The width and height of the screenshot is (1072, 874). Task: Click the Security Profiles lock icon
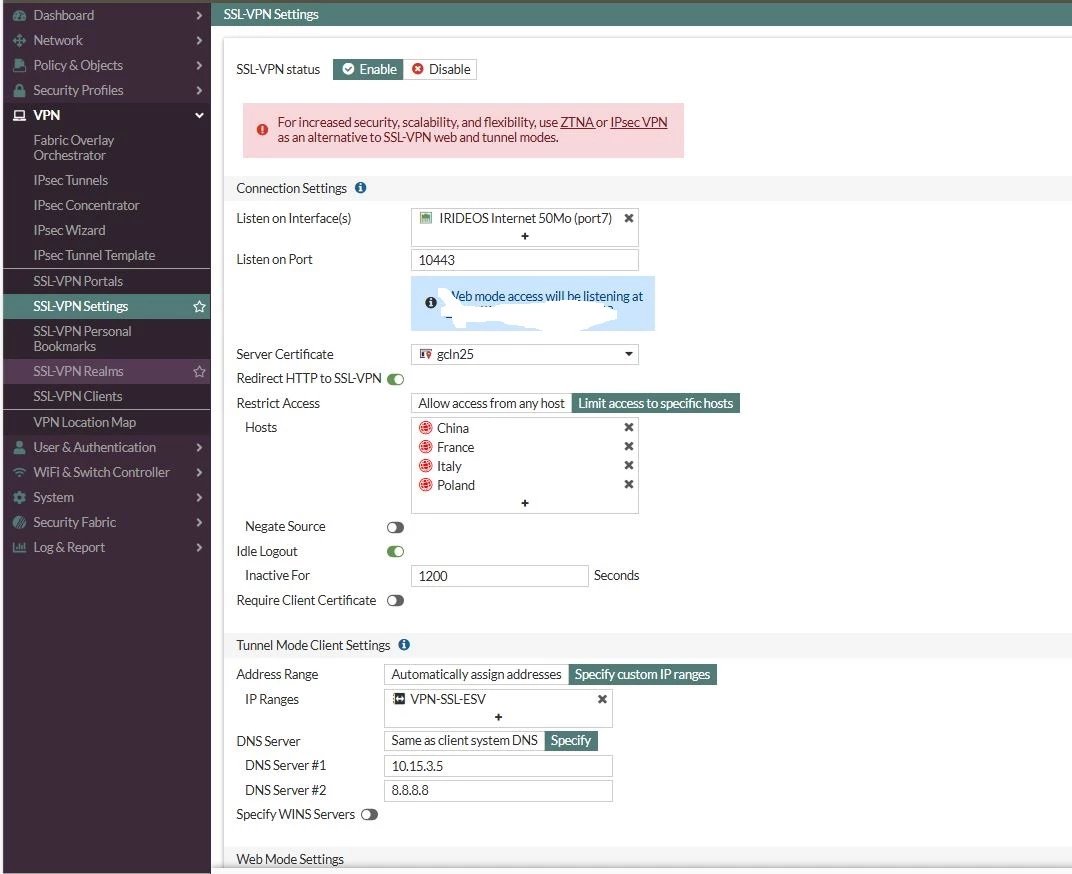point(19,90)
